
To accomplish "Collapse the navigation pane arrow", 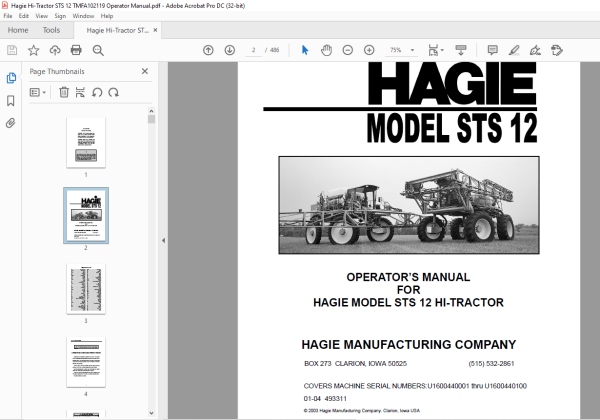I will (x=163, y=241).
